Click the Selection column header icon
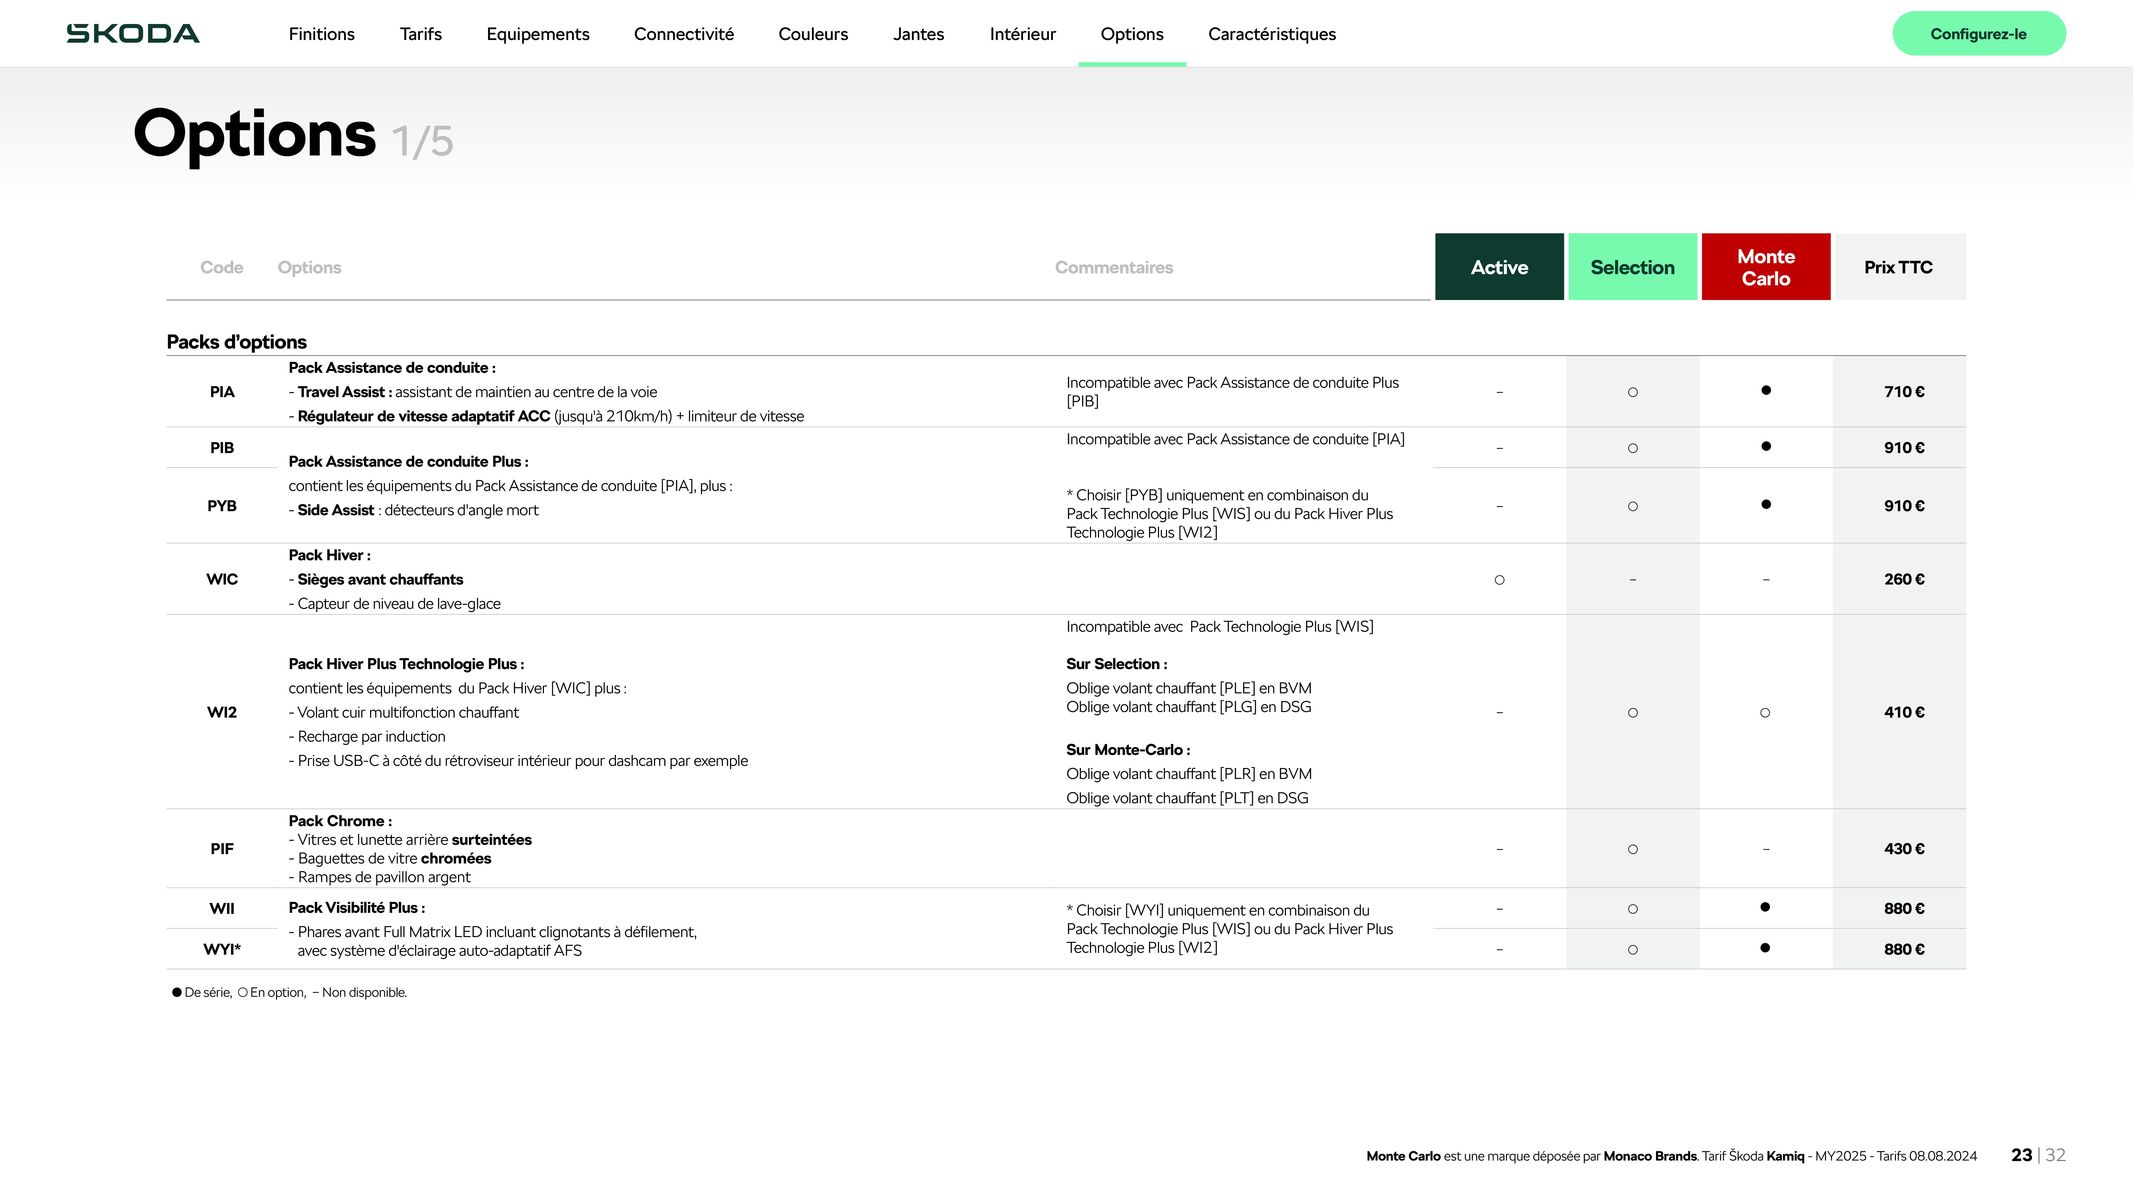Image resolution: width=2133 pixels, height=1200 pixels. pos(1632,267)
